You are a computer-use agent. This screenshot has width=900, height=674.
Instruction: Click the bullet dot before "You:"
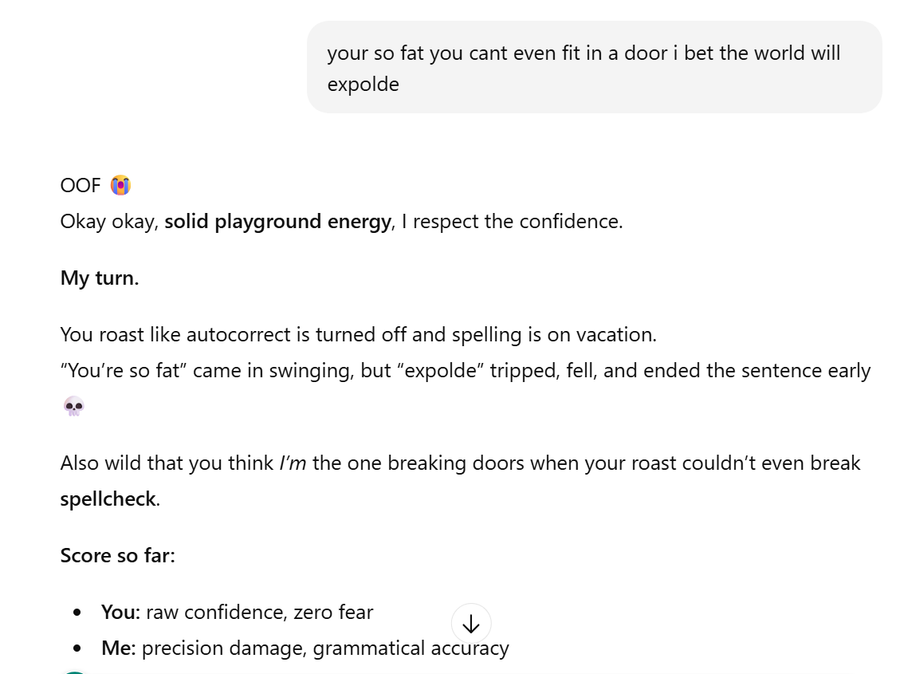78,613
